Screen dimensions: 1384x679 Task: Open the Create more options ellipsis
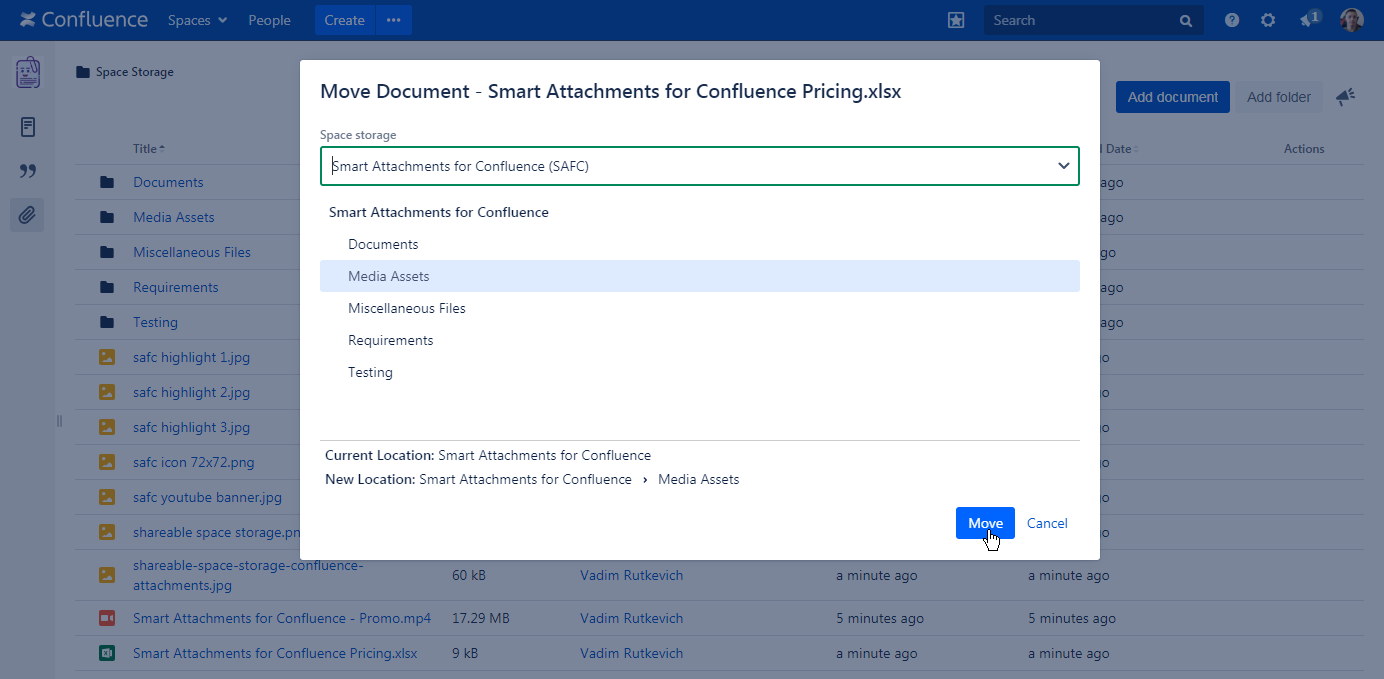click(393, 20)
